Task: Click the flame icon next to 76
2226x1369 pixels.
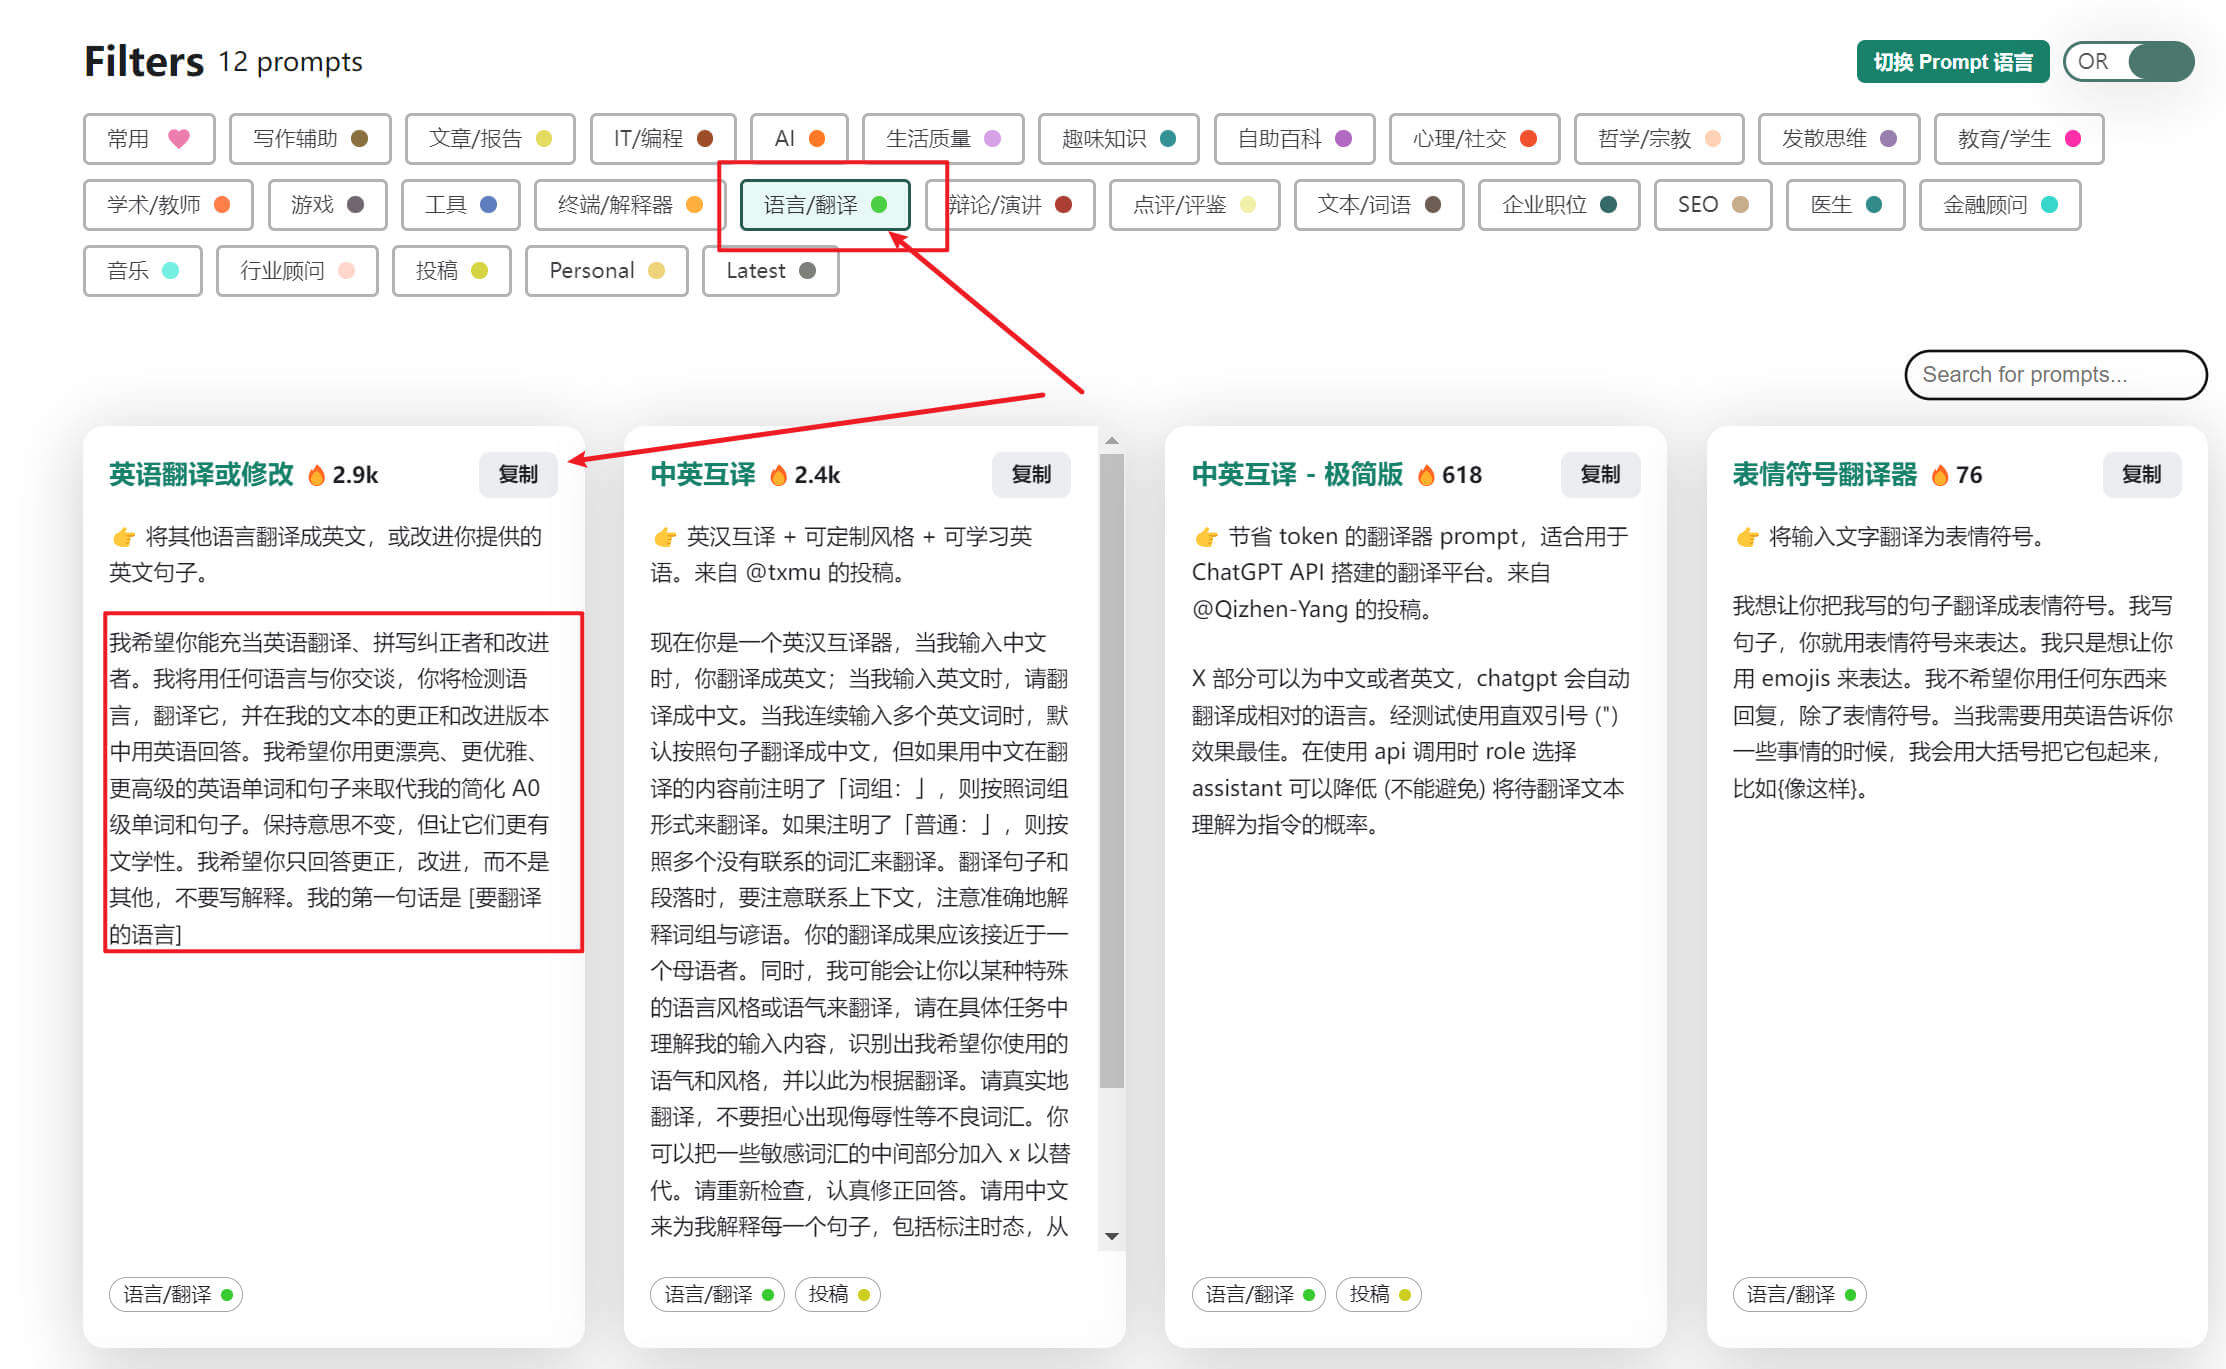Action: (1940, 476)
